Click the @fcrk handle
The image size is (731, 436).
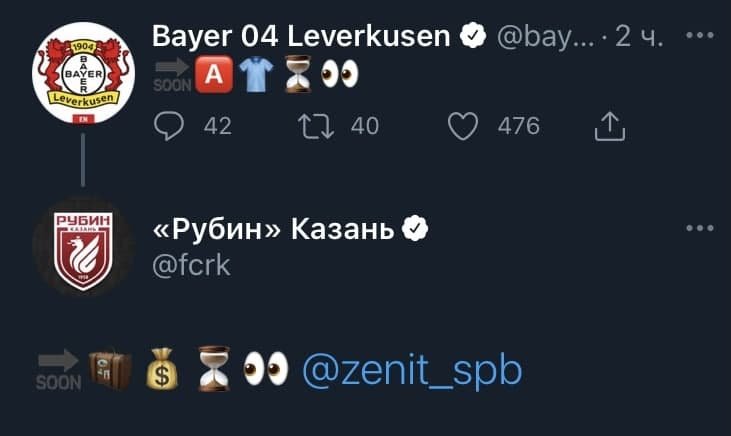[190, 265]
